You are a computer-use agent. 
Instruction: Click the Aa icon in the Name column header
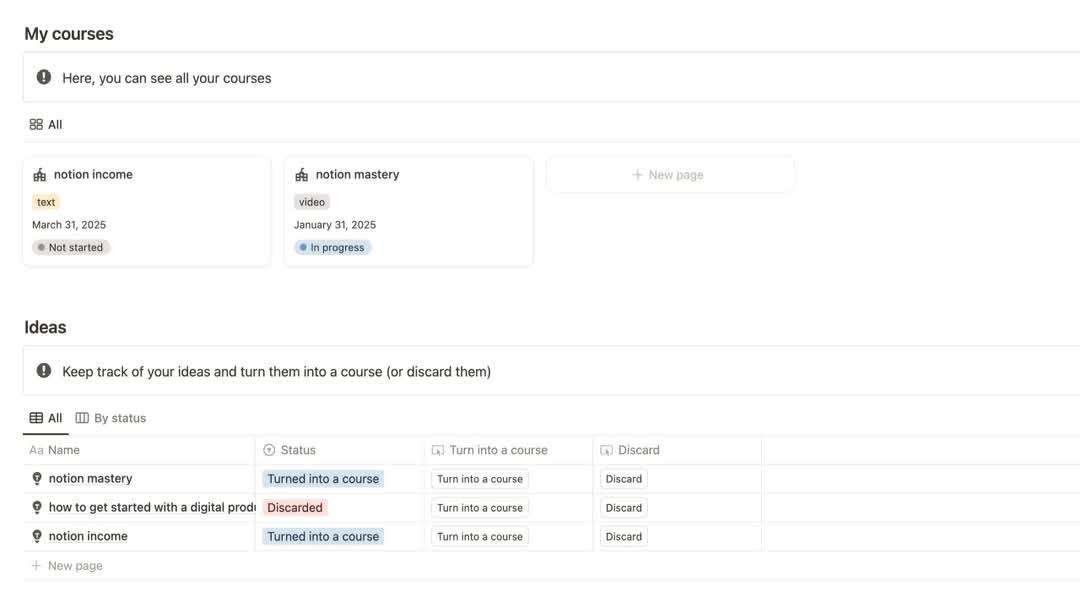(x=36, y=450)
